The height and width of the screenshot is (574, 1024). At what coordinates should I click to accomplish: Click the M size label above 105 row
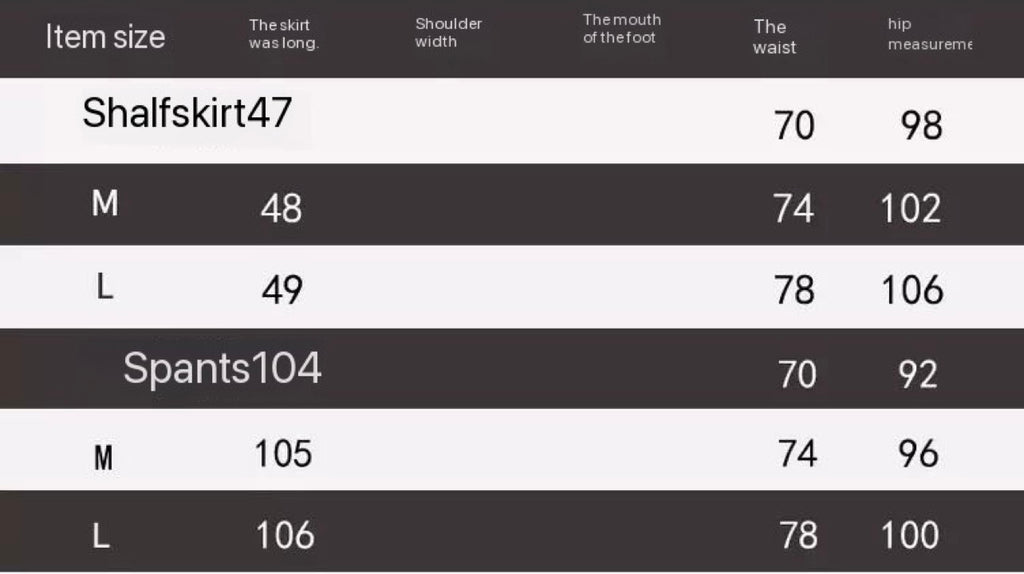103,459
